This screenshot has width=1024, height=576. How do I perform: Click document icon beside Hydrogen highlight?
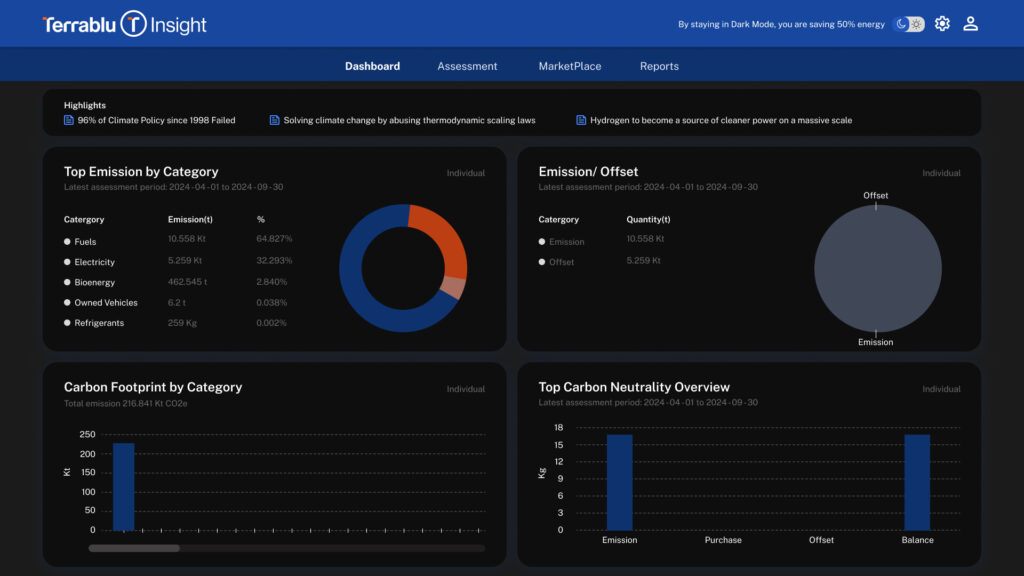tap(581, 120)
